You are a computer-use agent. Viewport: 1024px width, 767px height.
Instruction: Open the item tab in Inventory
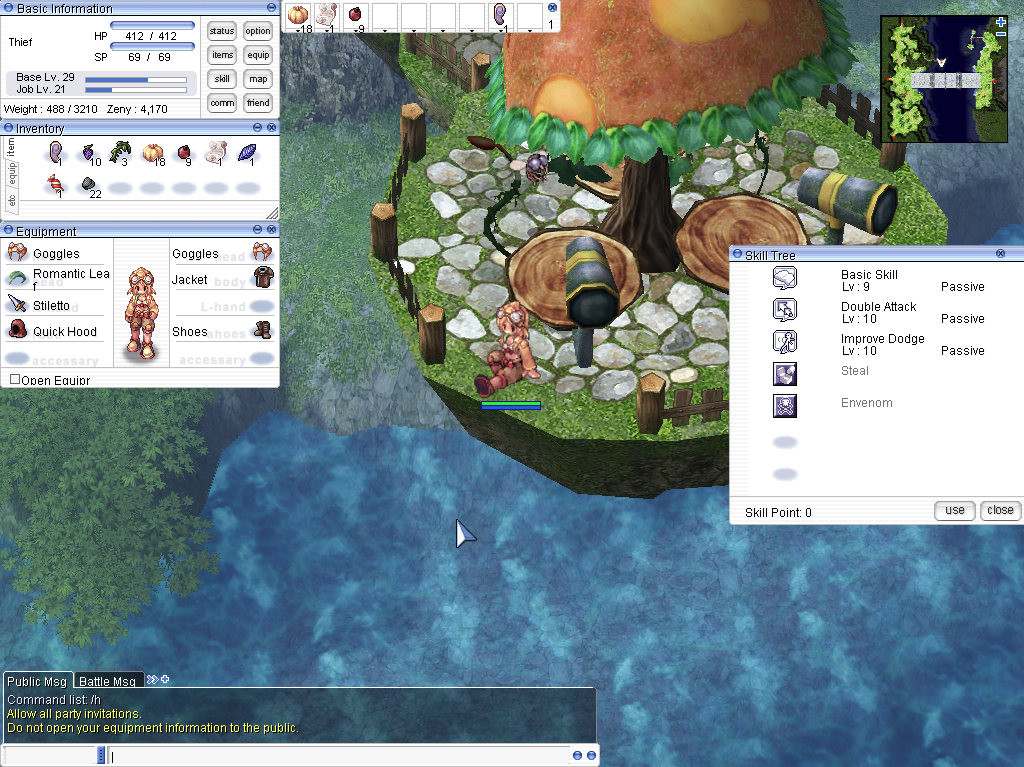coord(10,148)
